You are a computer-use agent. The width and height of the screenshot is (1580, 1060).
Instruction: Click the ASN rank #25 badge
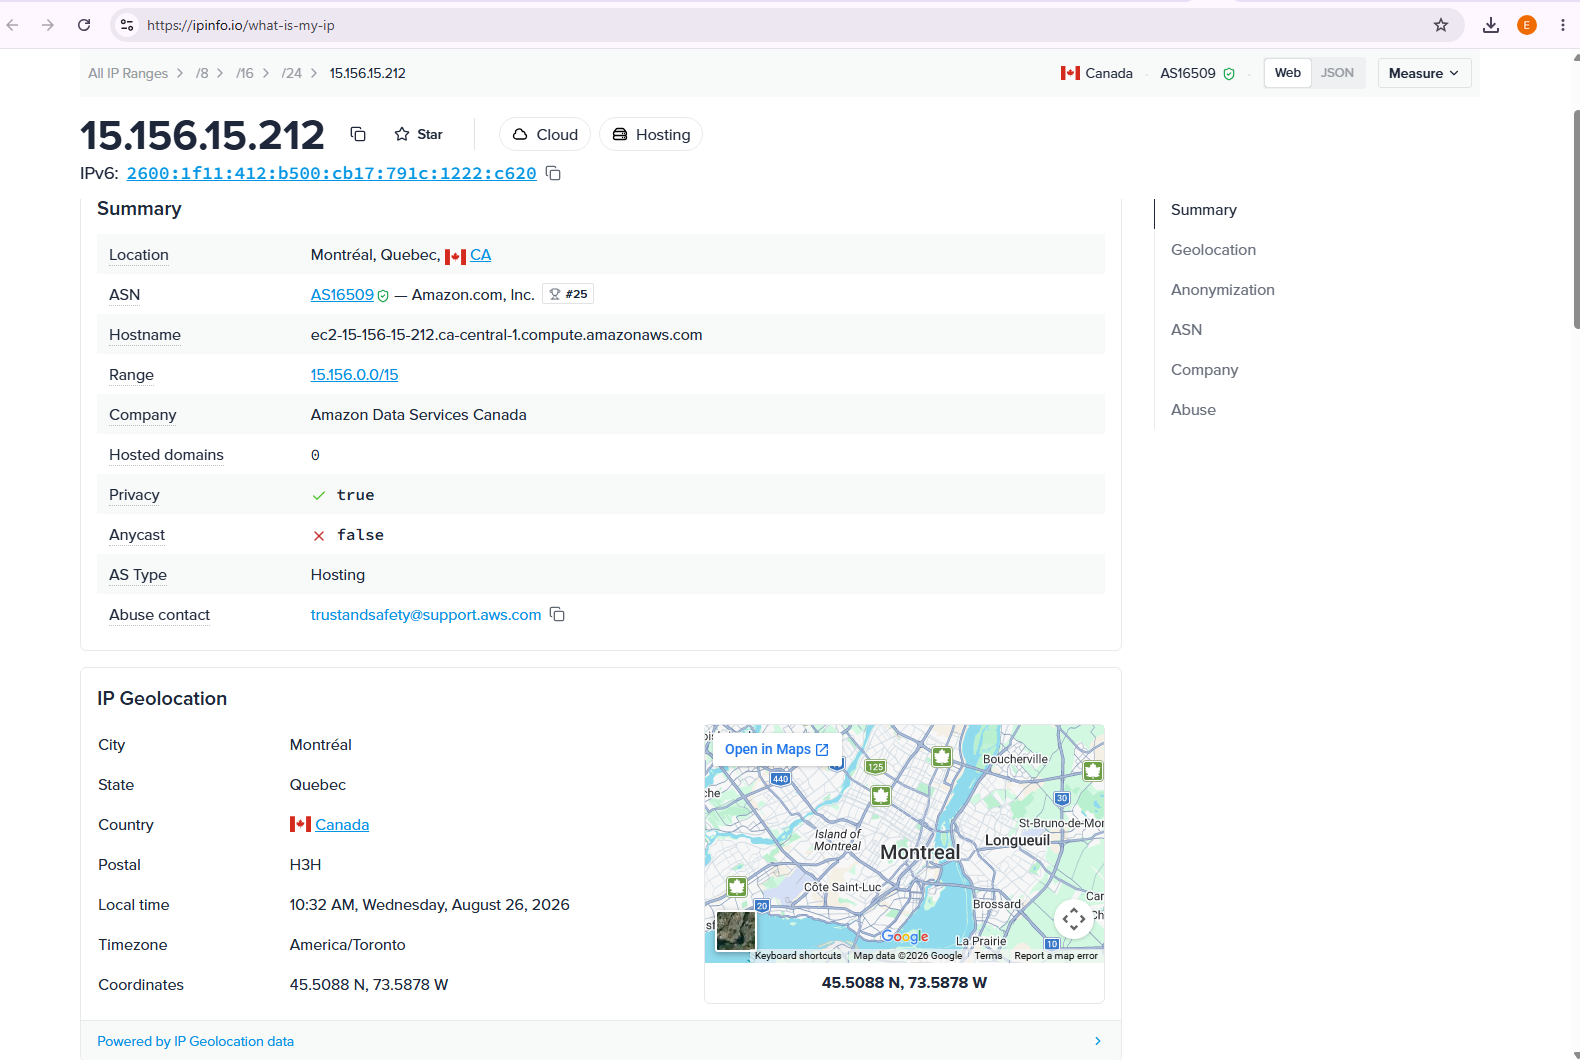[x=568, y=294]
